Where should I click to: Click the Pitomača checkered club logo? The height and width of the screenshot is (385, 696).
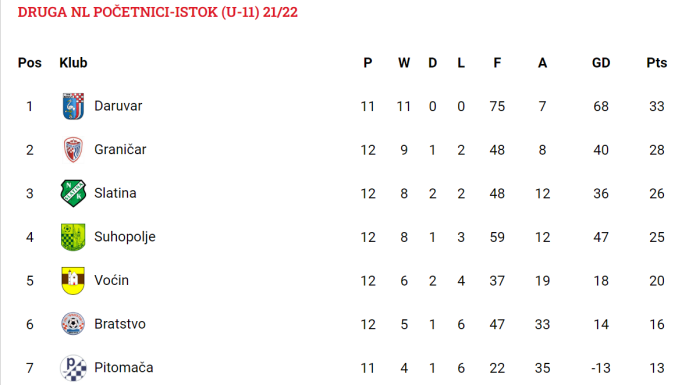[x=73, y=368]
